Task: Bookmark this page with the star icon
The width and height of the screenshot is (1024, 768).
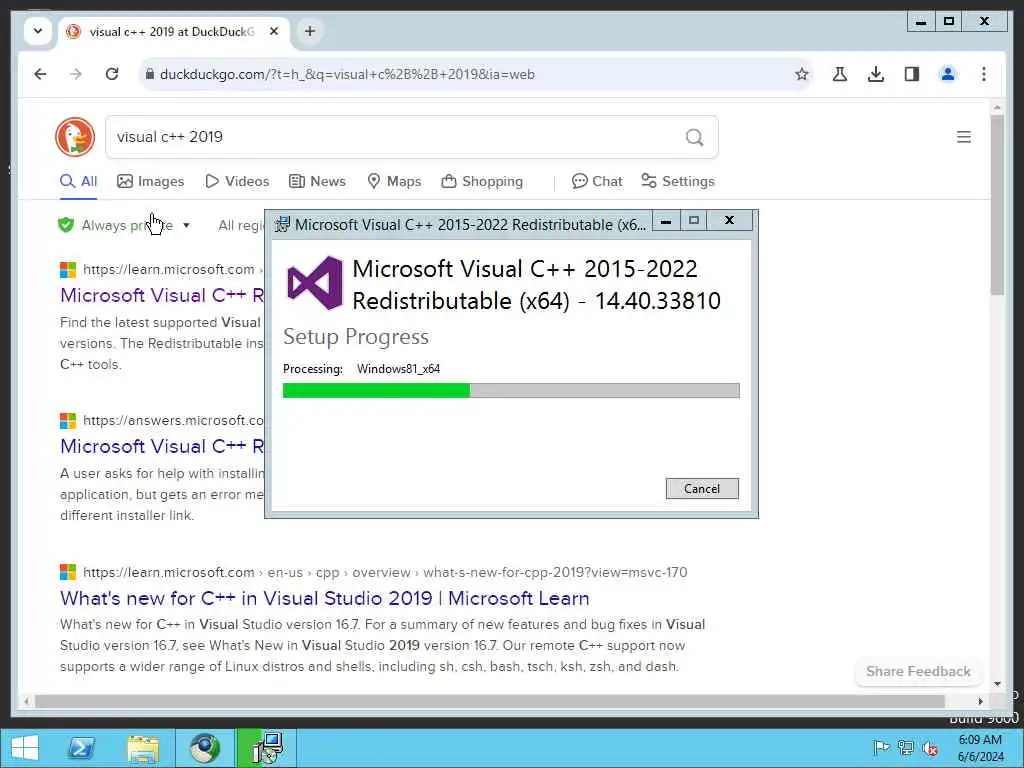Action: (802, 74)
